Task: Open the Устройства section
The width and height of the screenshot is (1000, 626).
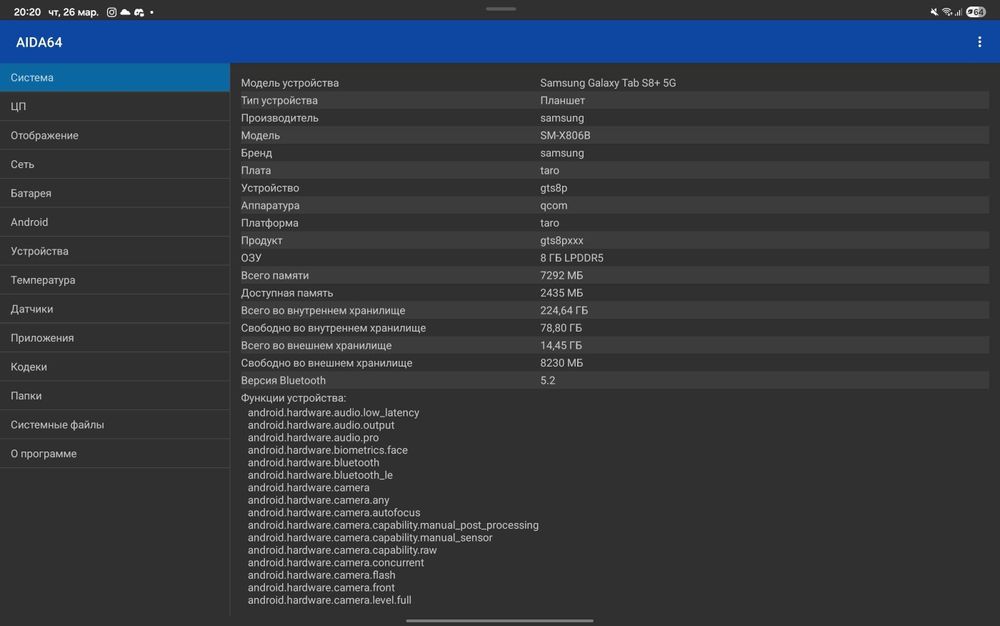Action: [x=115, y=251]
